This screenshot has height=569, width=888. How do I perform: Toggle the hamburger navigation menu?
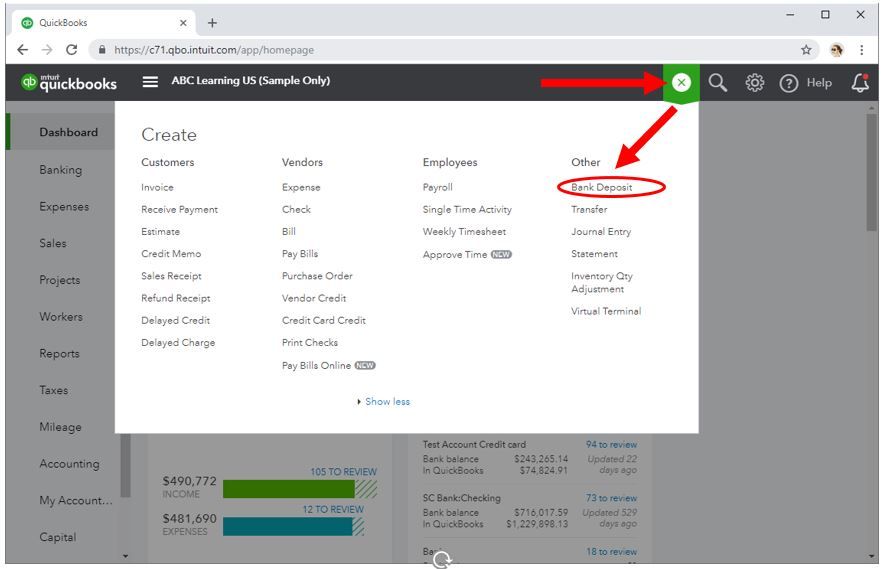coord(150,82)
